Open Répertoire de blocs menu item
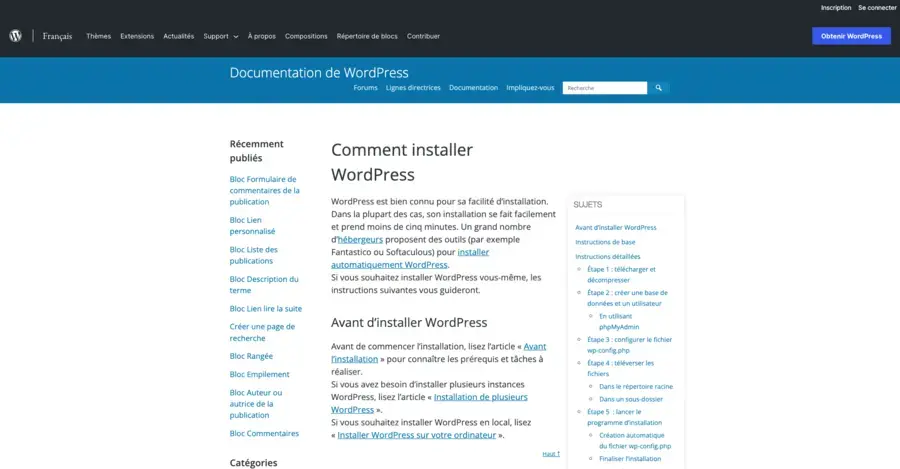Viewport: 900px width, 469px height. point(367,36)
